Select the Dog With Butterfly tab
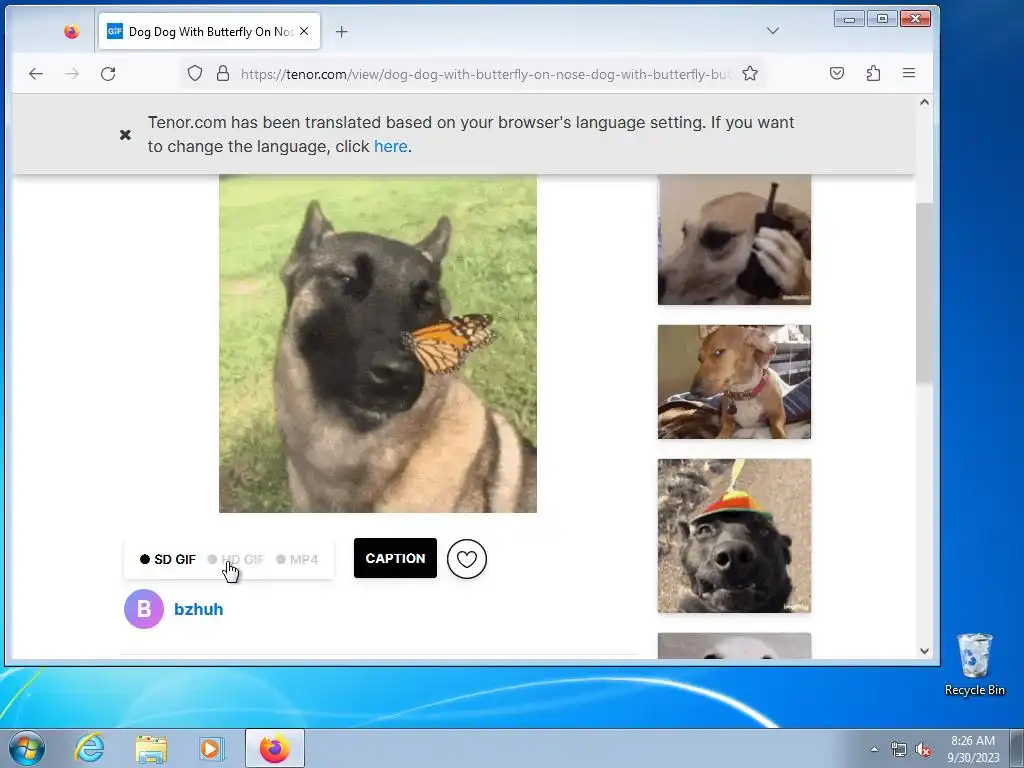The height and width of the screenshot is (768, 1024). pos(209,31)
